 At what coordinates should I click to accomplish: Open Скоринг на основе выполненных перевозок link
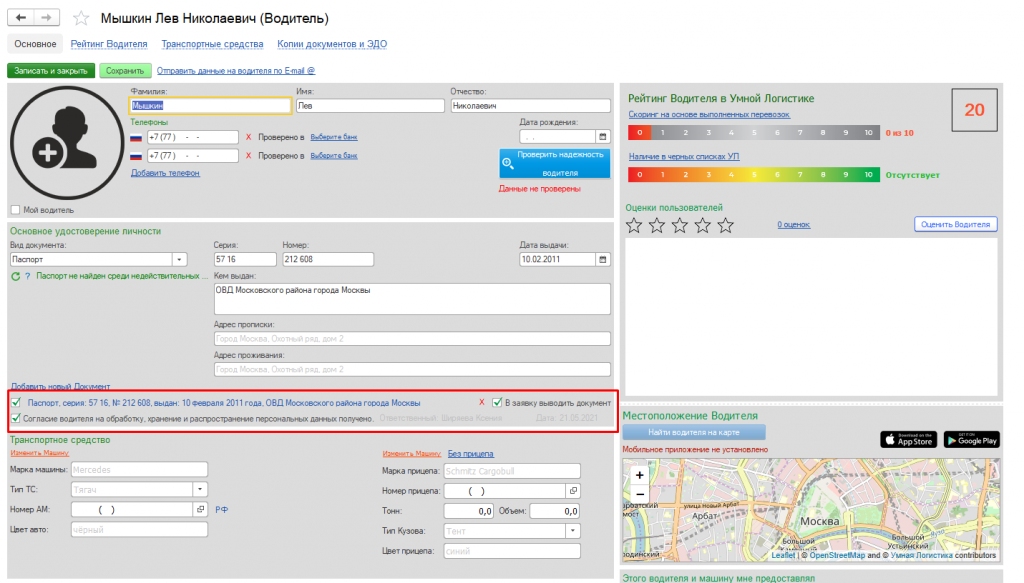click(x=709, y=114)
